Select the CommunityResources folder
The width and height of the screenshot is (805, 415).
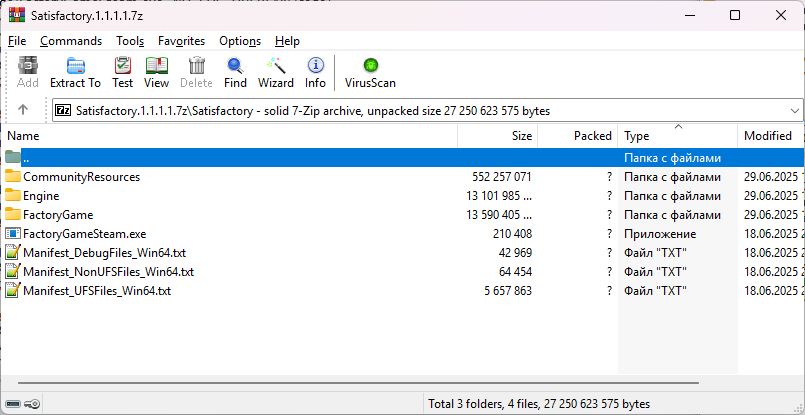[x=81, y=177]
